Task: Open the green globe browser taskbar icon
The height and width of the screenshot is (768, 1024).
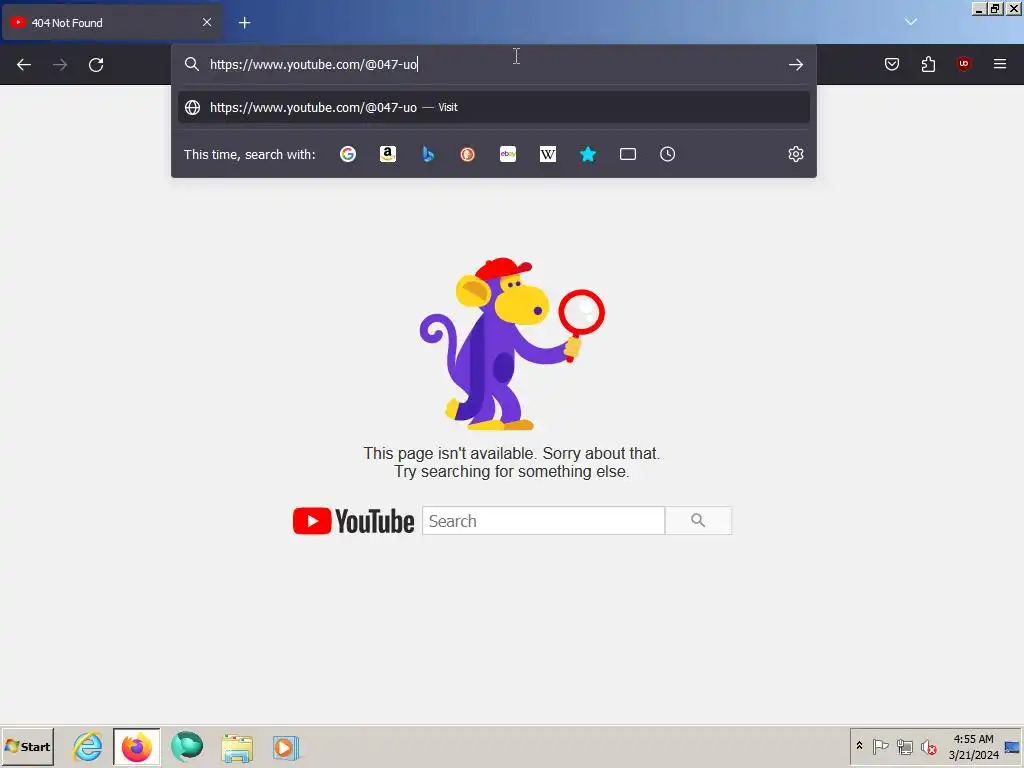Action: point(187,746)
